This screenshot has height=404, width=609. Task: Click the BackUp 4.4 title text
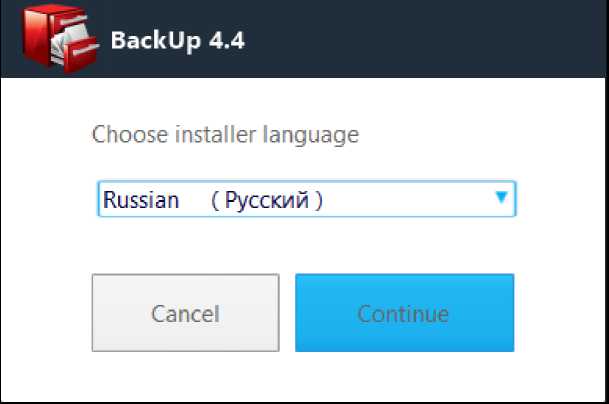pyautogui.click(x=178, y=41)
